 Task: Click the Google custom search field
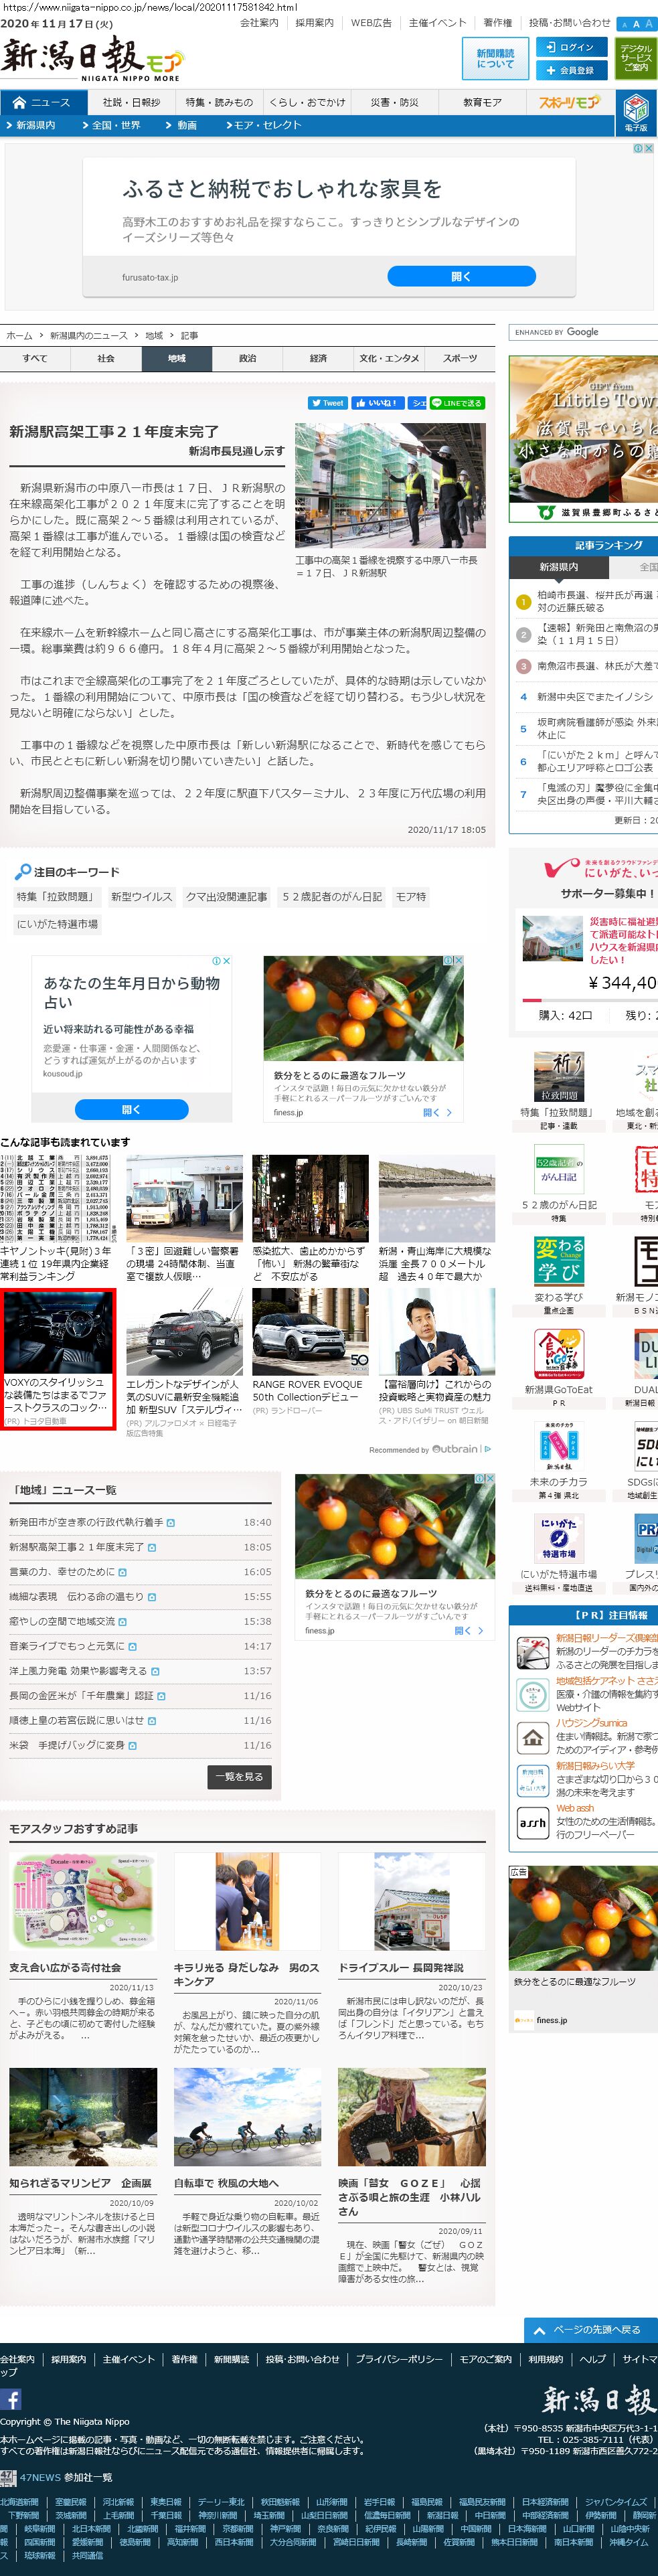[583, 332]
